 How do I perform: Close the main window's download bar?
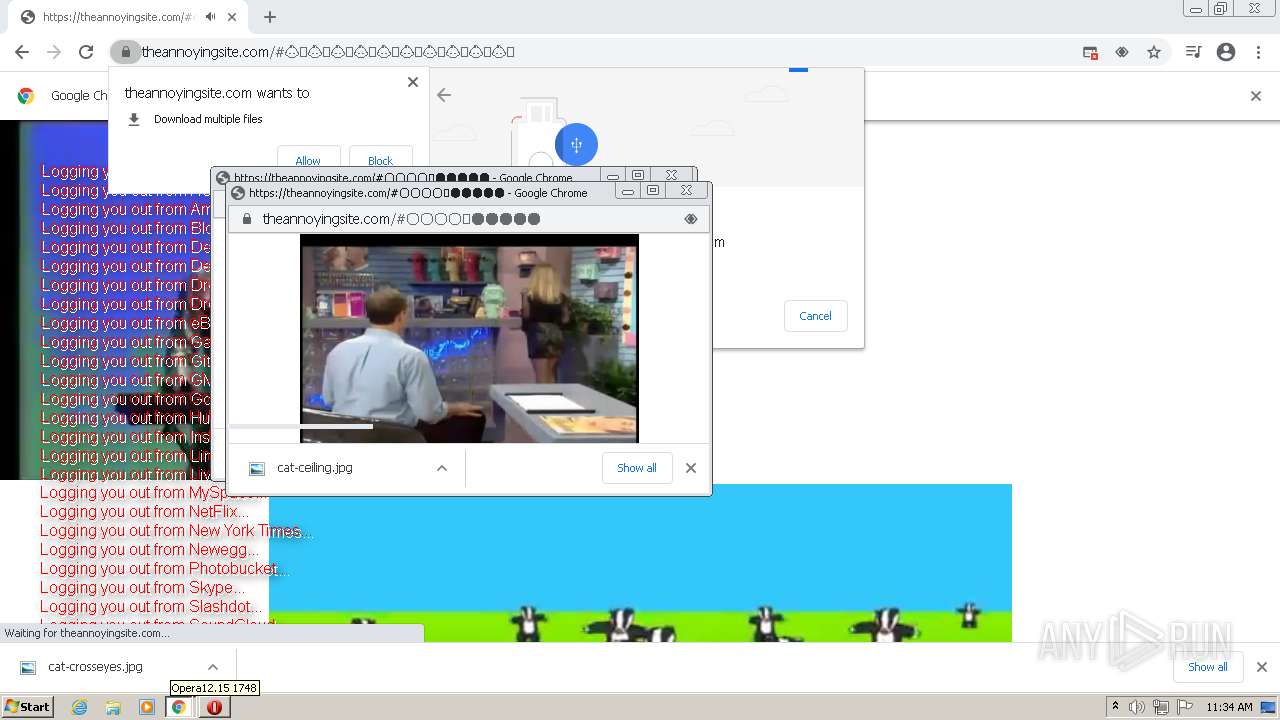click(x=1261, y=667)
